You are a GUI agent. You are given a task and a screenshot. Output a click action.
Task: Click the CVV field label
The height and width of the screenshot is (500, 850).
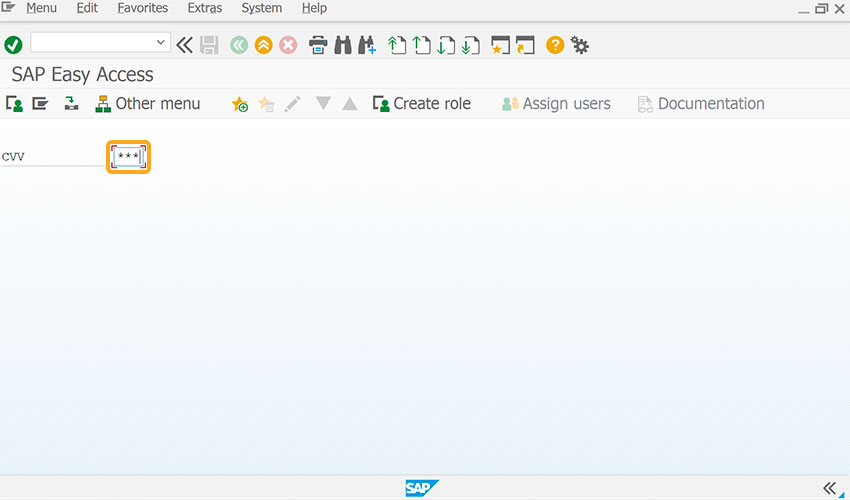click(13, 157)
